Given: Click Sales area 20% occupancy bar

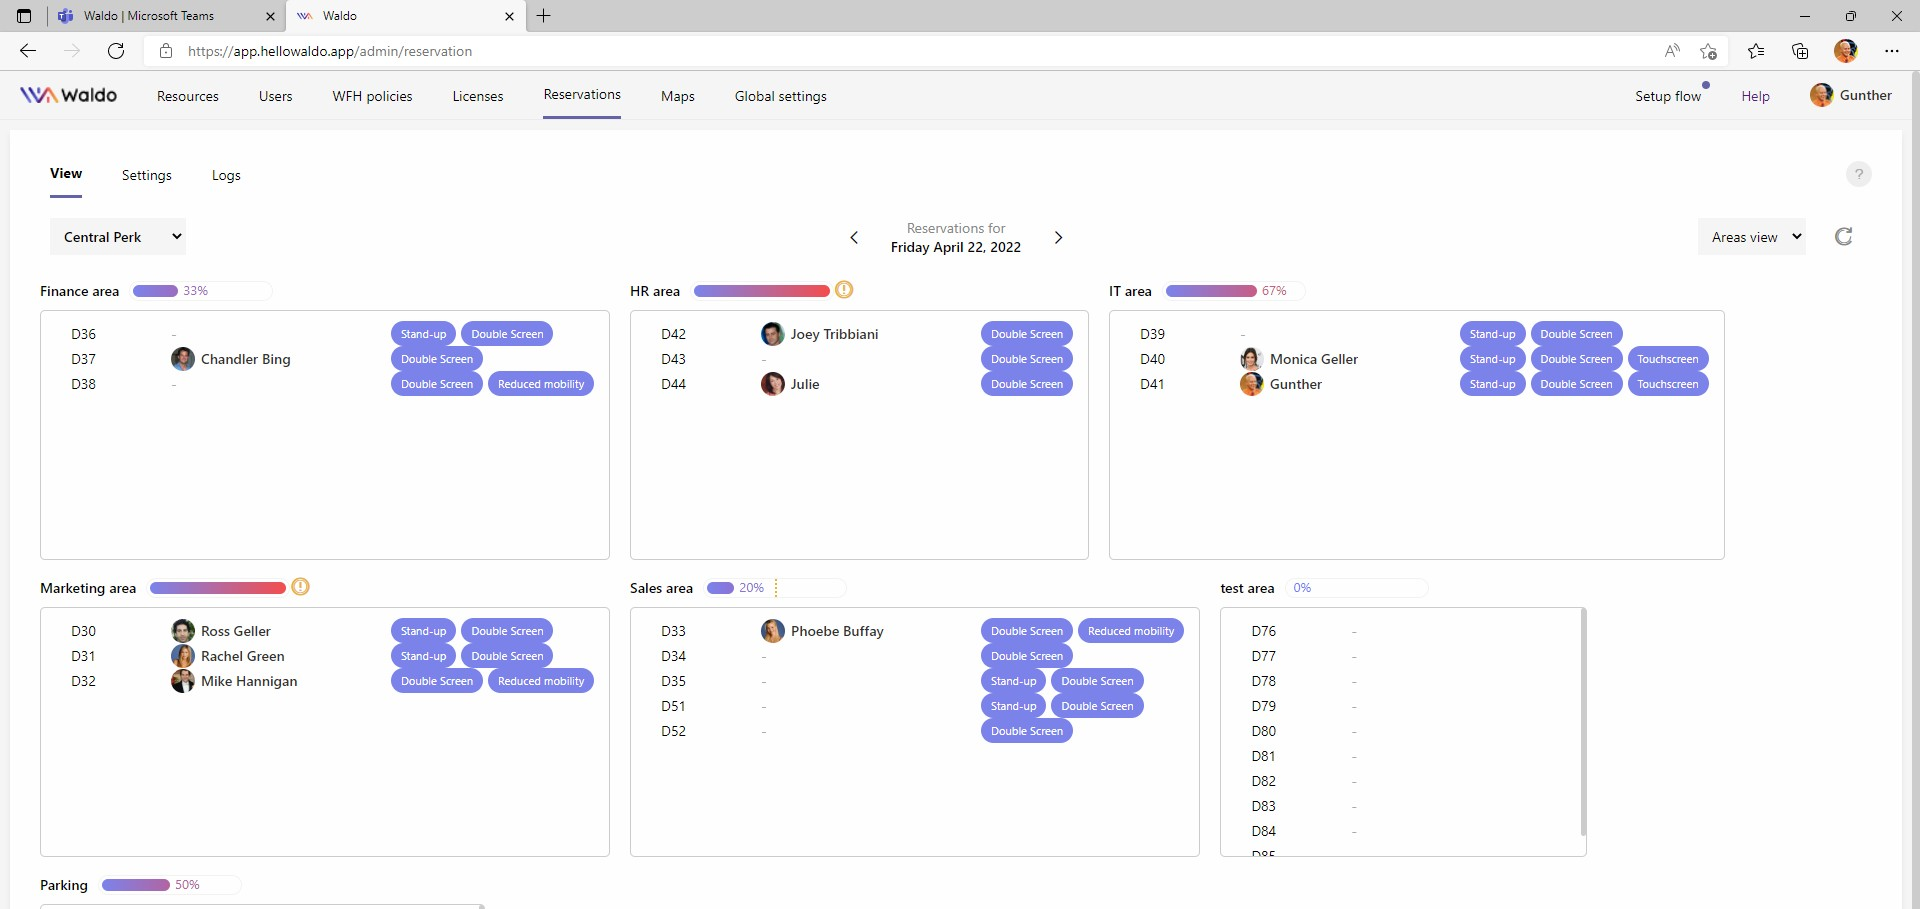Looking at the screenshot, I should pyautogui.click(x=776, y=588).
